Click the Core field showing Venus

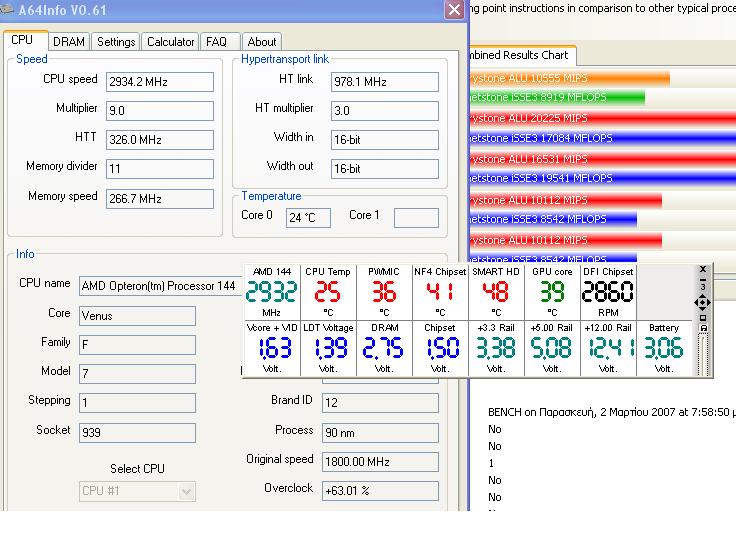pos(138,316)
